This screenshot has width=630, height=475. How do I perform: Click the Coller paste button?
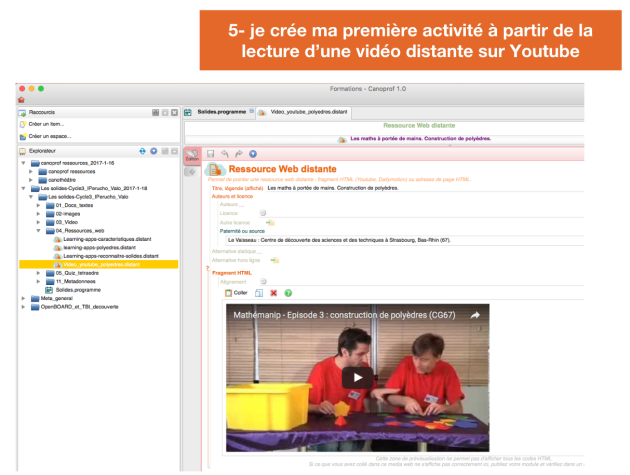point(236,293)
